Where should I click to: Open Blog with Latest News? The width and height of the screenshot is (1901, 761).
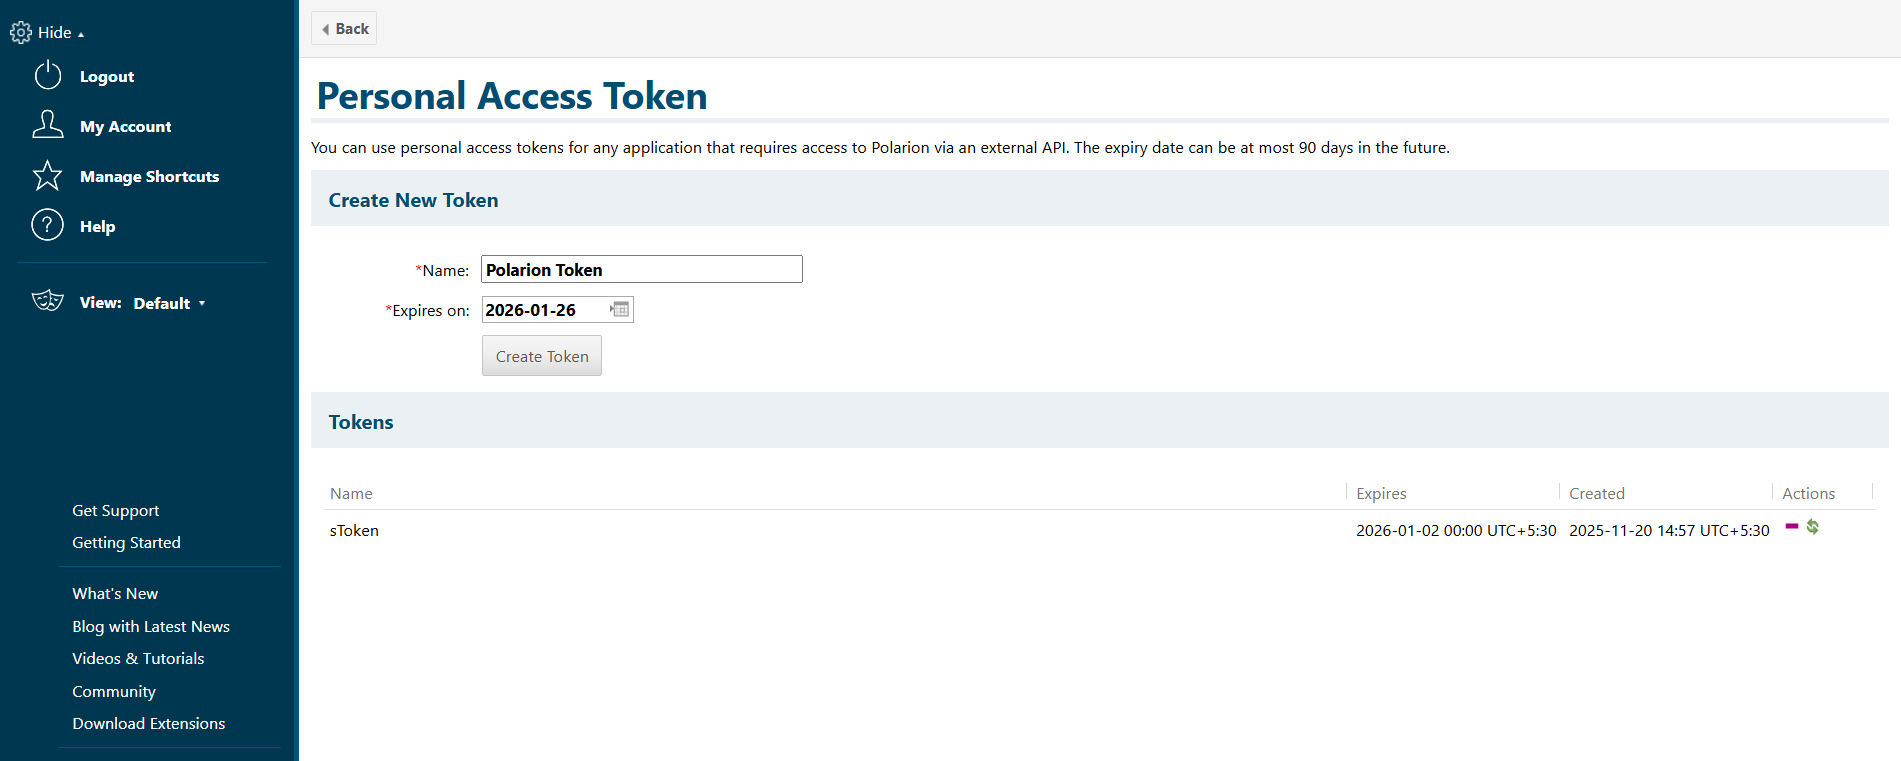pos(151,627)
